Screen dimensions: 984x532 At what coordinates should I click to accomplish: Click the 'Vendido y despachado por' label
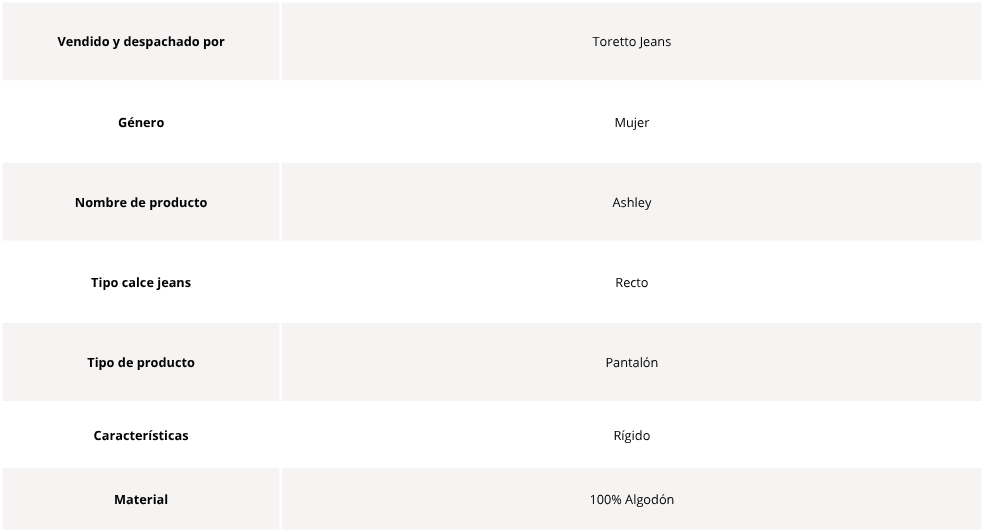click(x=141, y=41)
